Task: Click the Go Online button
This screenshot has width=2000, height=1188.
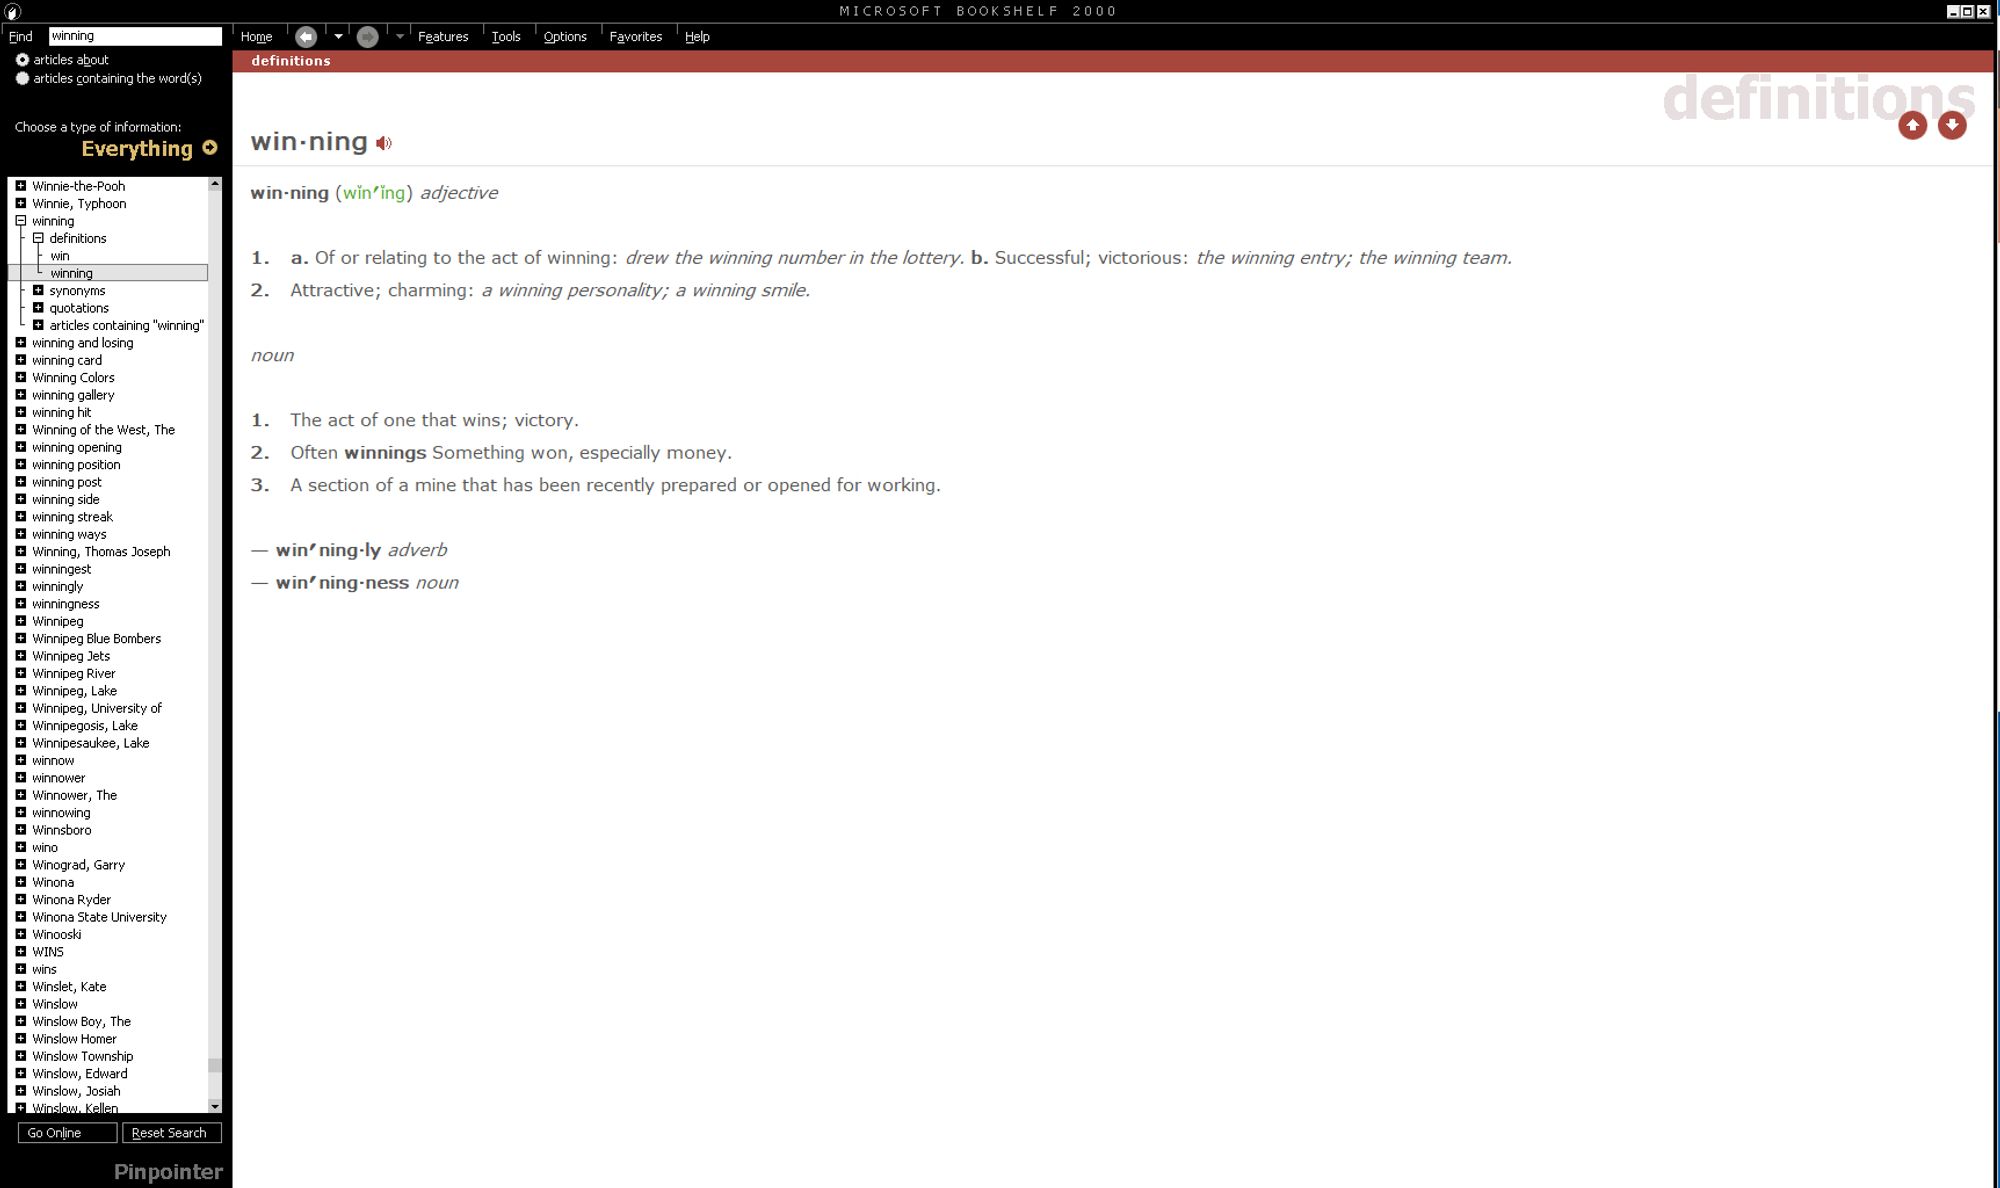Action: [54, 1131]
